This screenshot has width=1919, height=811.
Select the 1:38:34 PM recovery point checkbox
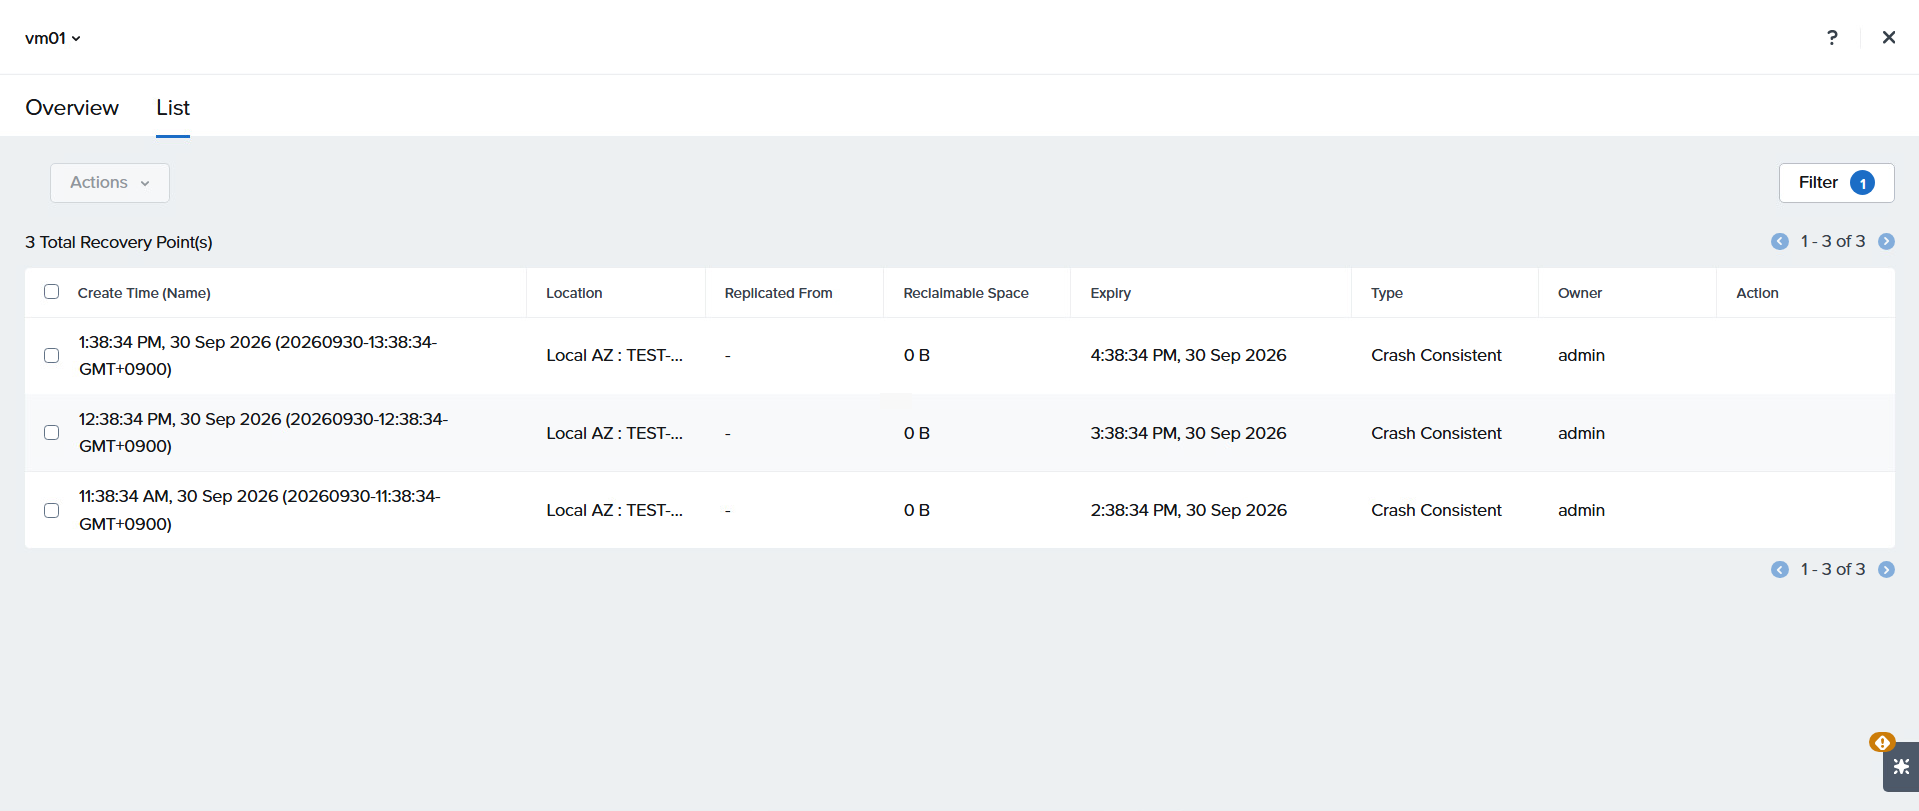point(52,355)
